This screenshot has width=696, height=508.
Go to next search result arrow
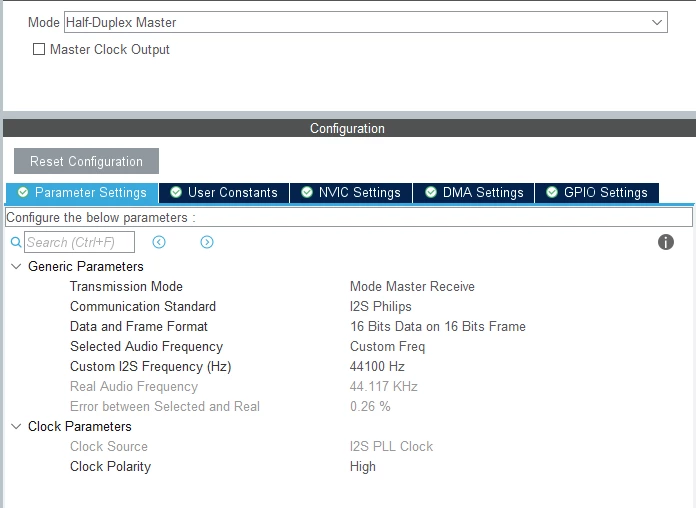[x=207, y=242]
